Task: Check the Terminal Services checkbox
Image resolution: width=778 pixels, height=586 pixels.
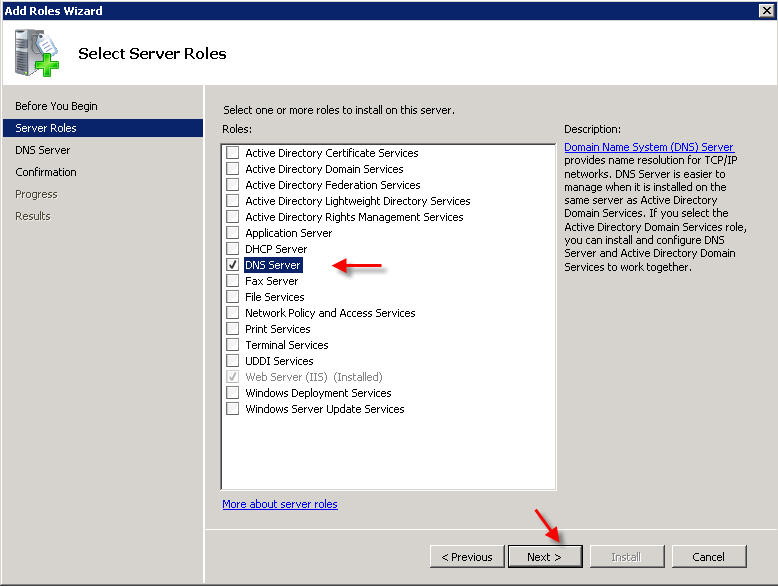Action: tap(232, 344)
